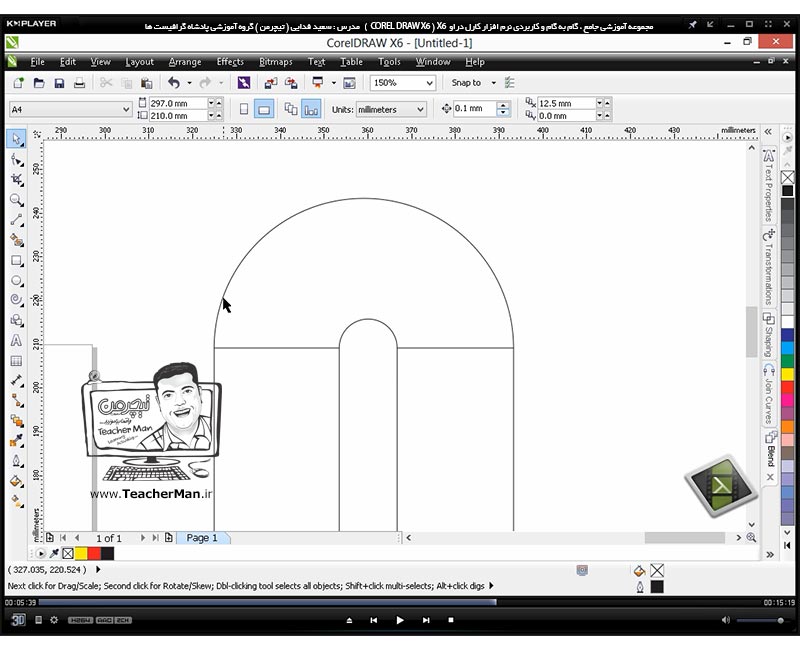Select the Spiral tool
800x650 pixels.
point(16,300)
